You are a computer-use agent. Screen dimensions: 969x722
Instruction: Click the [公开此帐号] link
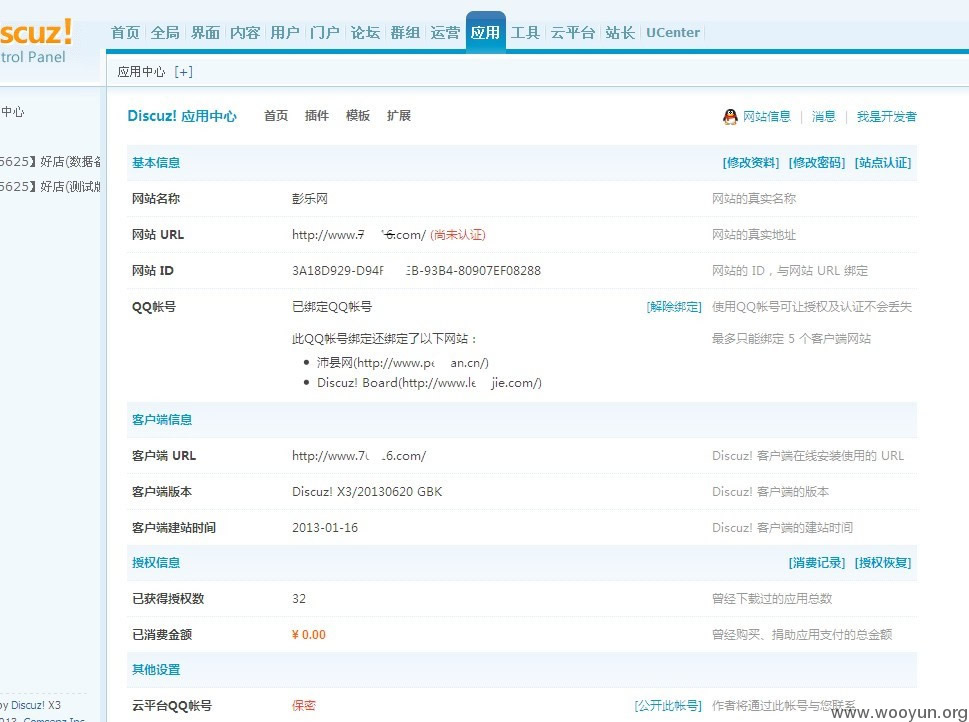(668, 705)
